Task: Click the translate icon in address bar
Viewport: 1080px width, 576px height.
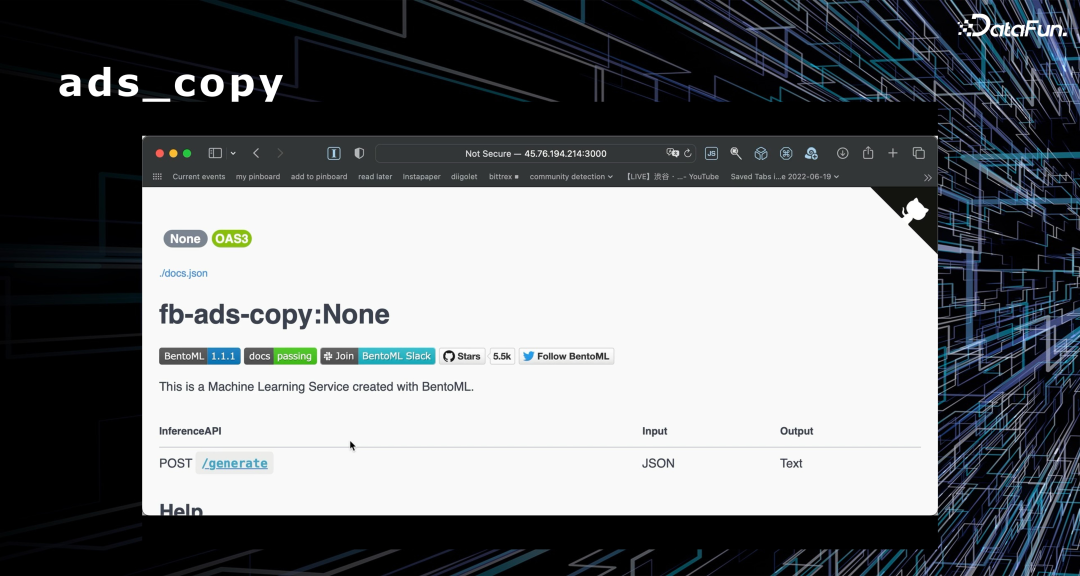Action: [673, 153]
